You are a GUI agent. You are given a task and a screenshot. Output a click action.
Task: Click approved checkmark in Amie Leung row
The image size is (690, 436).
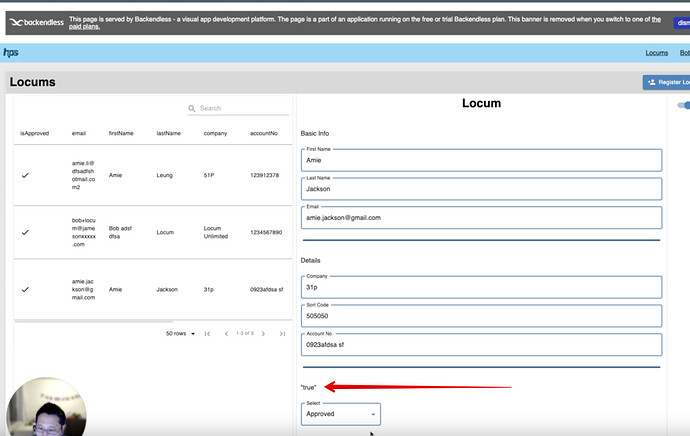pos(25,175)
